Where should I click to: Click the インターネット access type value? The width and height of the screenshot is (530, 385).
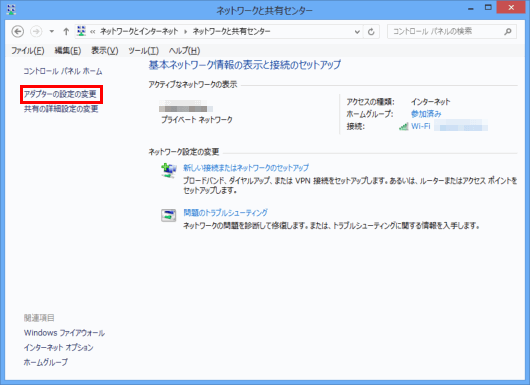point(431,102)
